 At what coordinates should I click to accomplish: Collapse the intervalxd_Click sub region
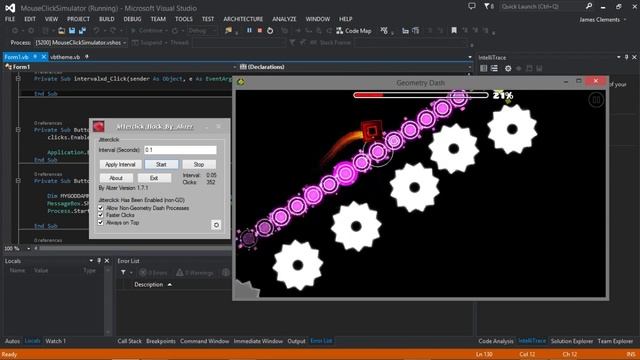tap(18, 78)
